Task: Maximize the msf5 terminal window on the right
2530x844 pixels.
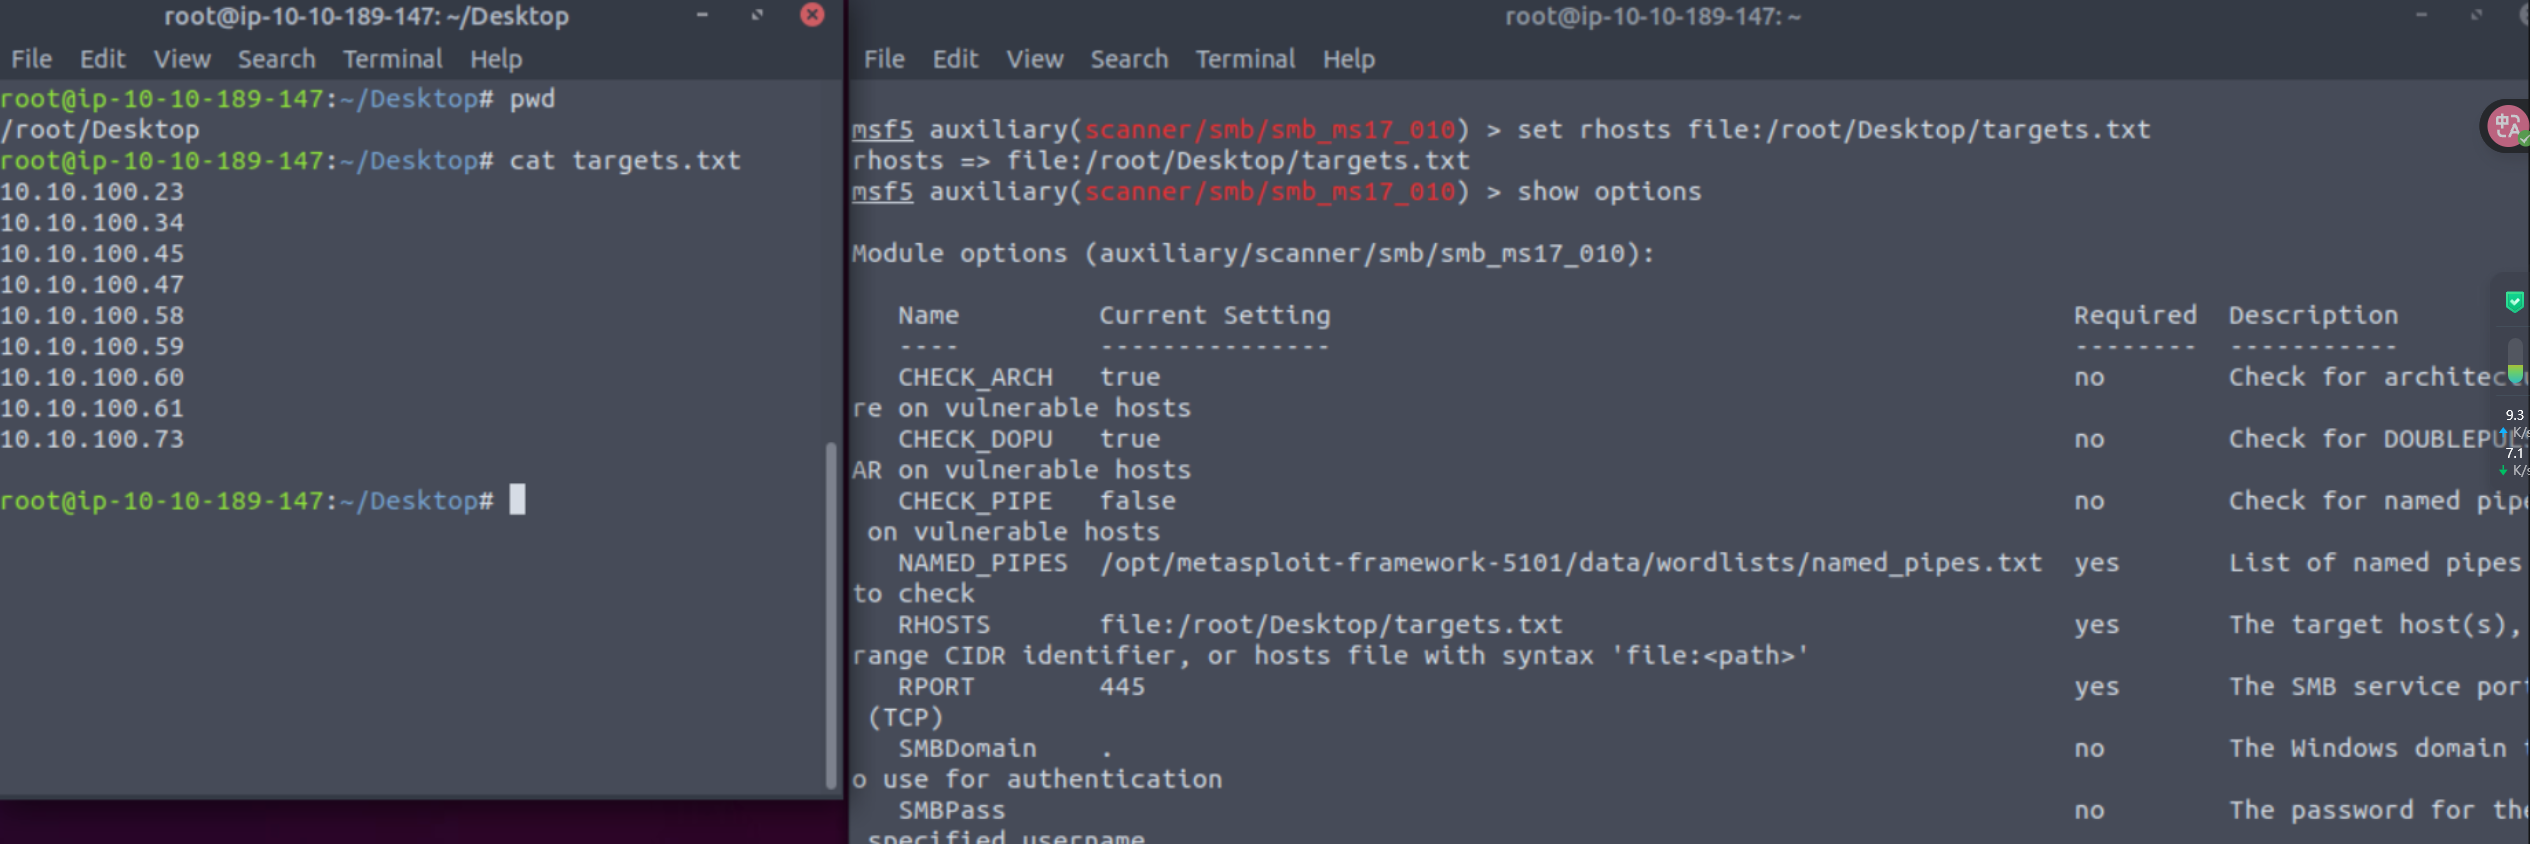Action: pos(2476,15)
